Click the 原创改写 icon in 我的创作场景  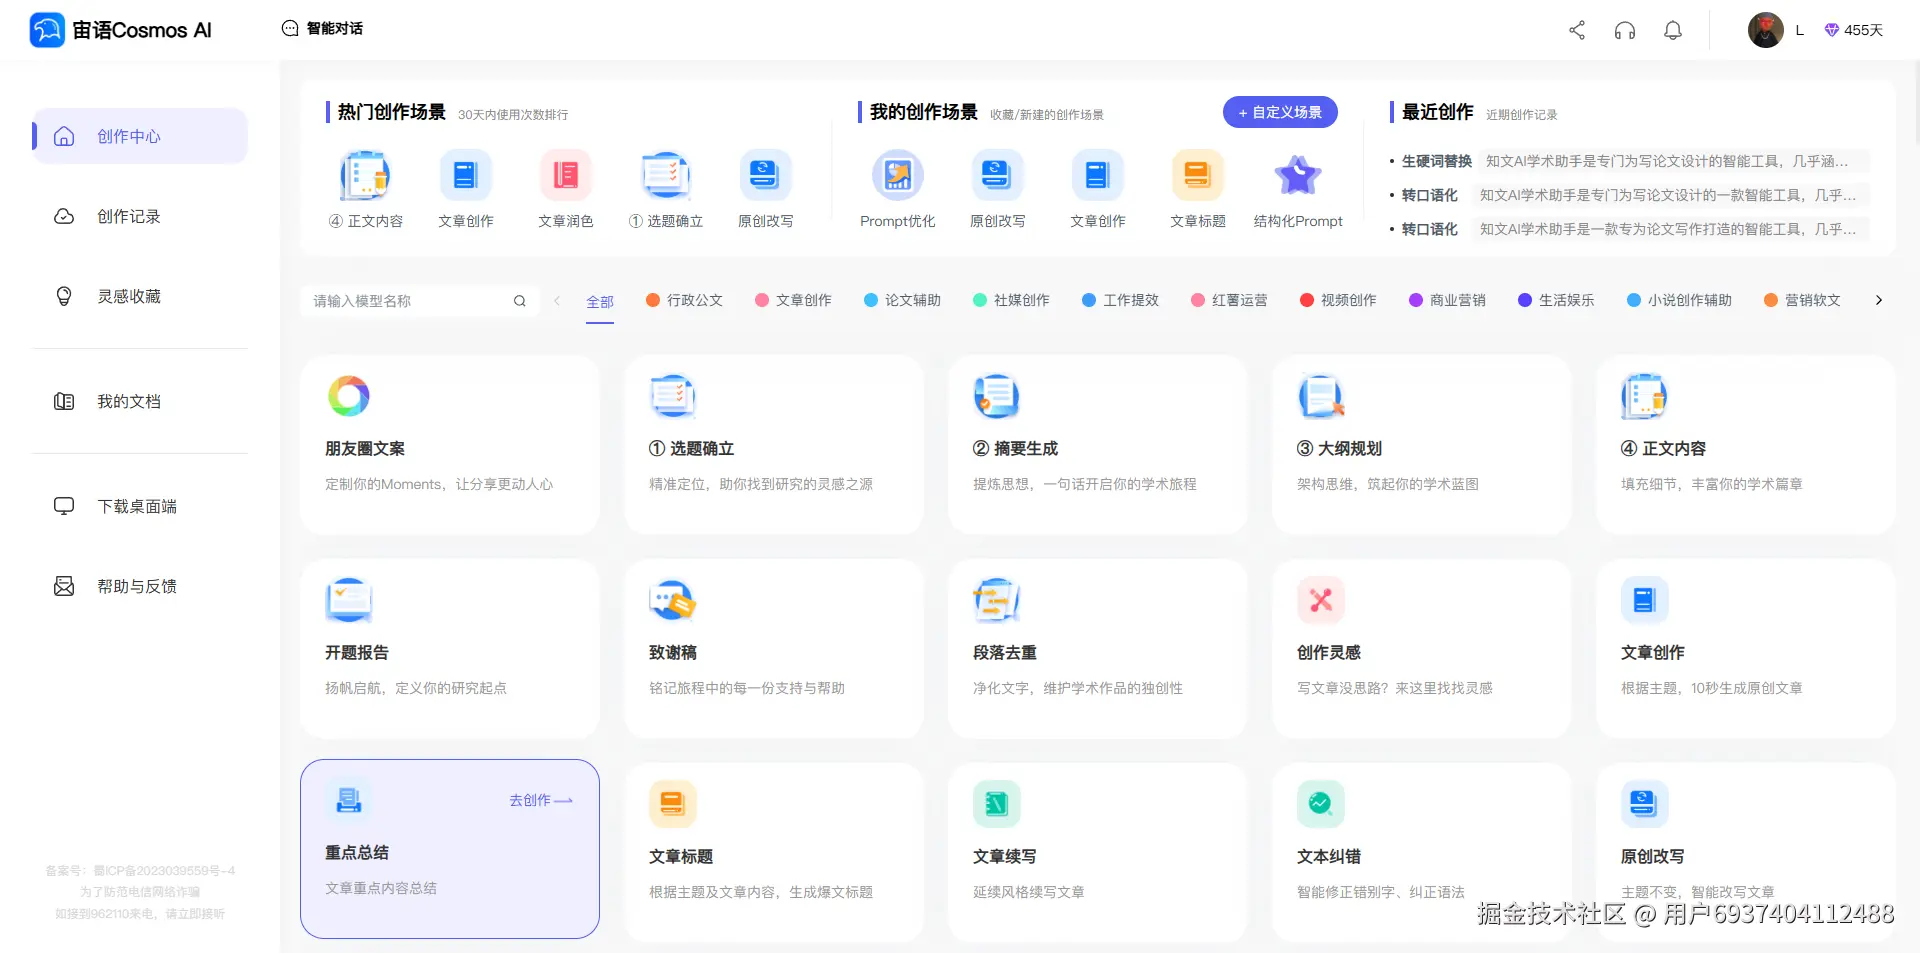coord(997,176)
